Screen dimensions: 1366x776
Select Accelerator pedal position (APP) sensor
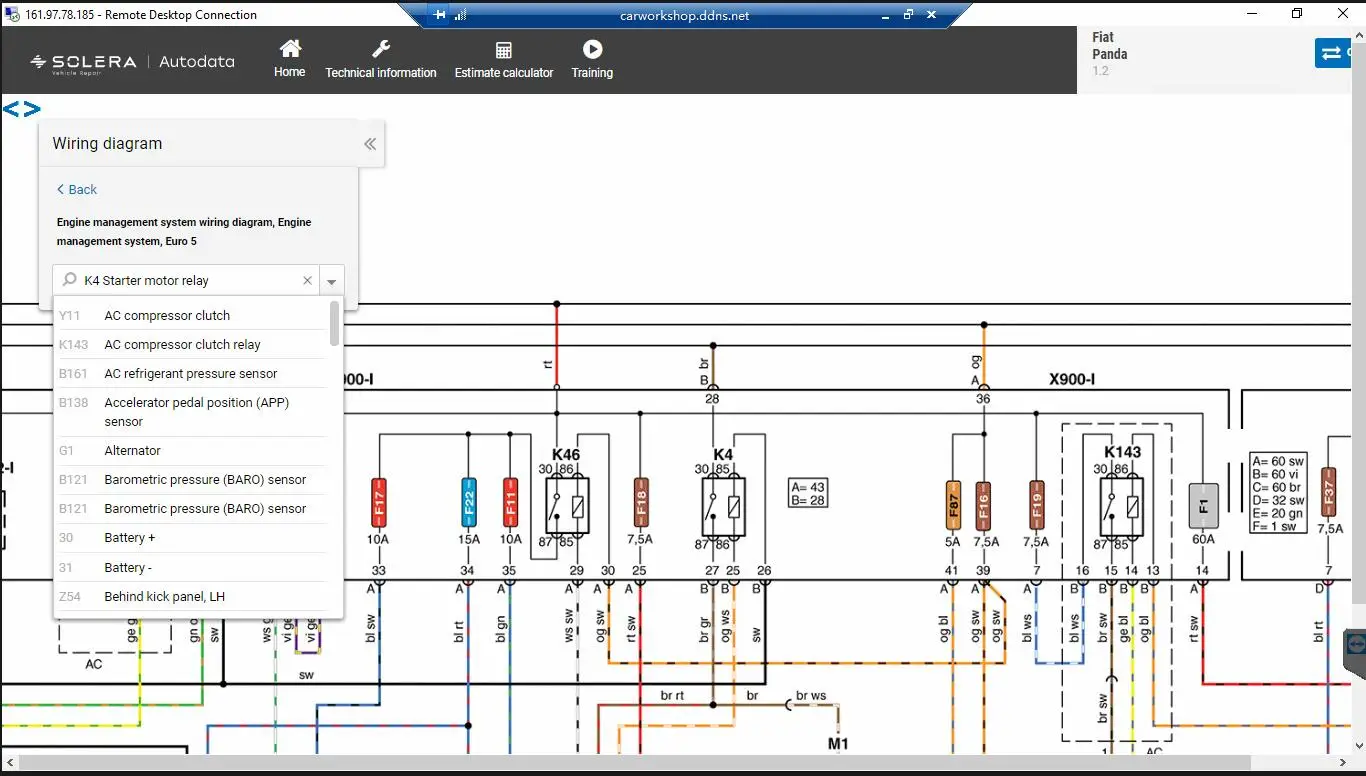click(x=196, y=411)
